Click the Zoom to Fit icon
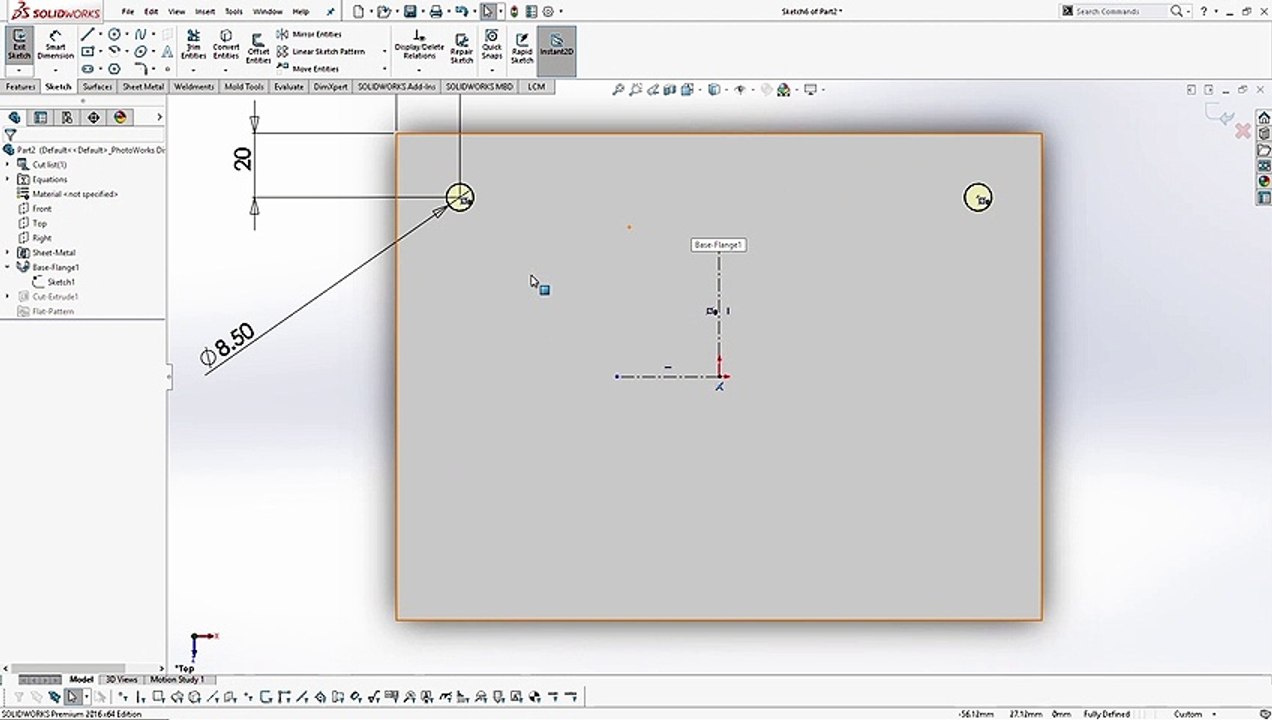The image size is (1272, 720). coord(619,89)
